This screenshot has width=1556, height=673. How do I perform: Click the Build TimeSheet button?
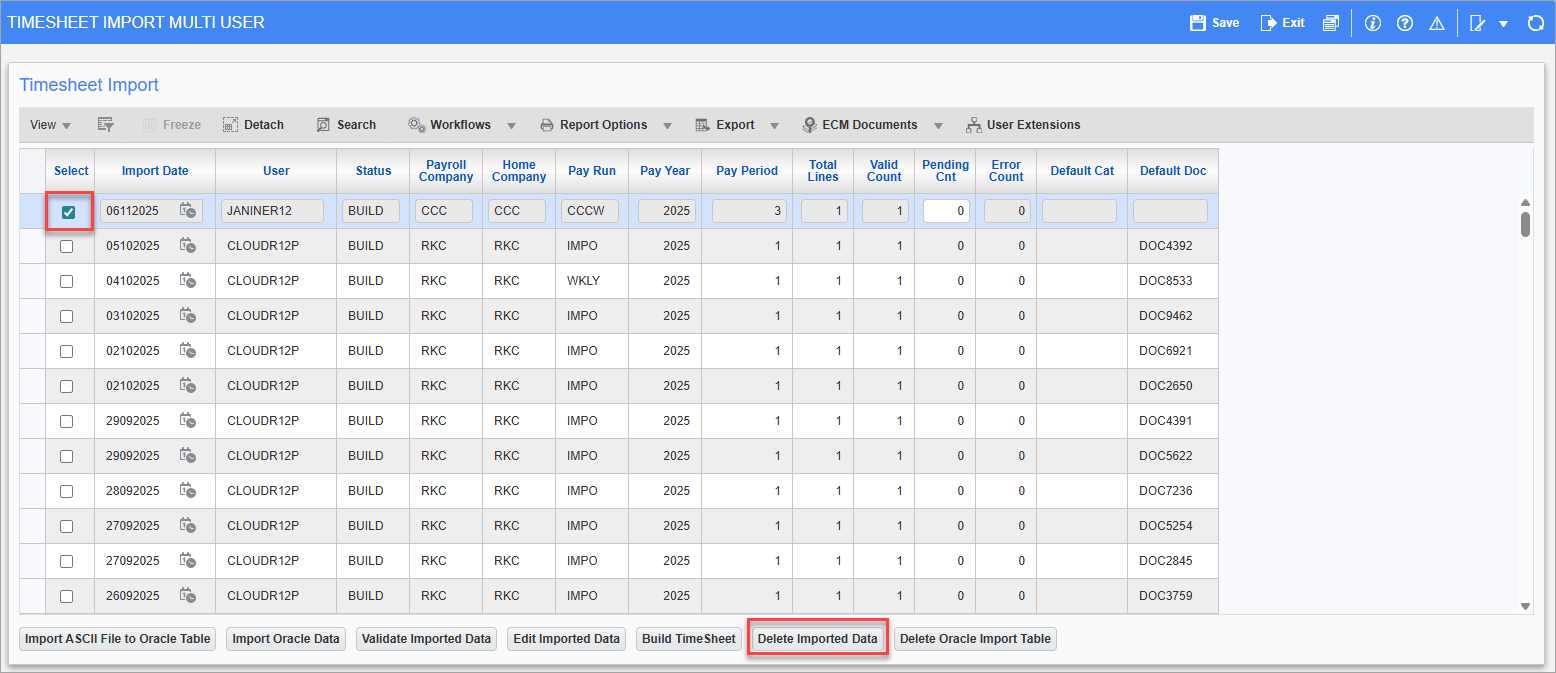coord(688,638)
